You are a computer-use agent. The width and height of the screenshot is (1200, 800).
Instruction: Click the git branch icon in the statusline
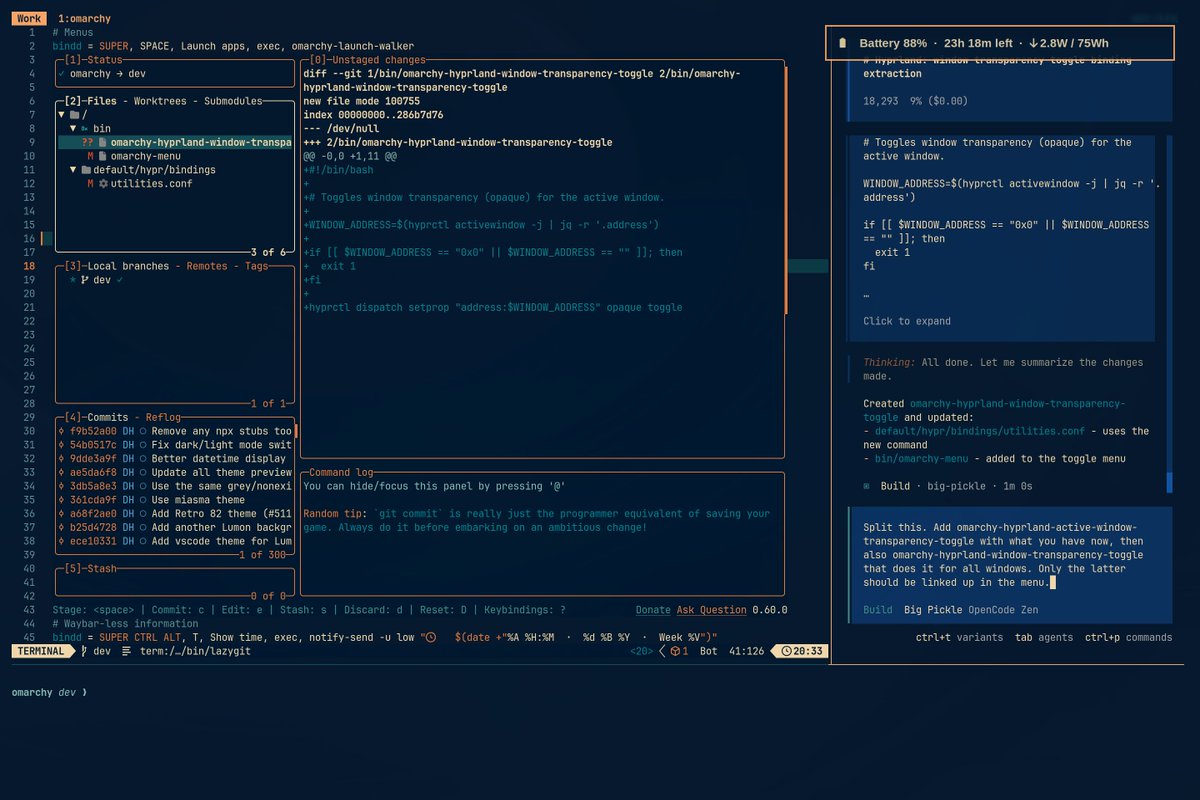click(85, 651)
